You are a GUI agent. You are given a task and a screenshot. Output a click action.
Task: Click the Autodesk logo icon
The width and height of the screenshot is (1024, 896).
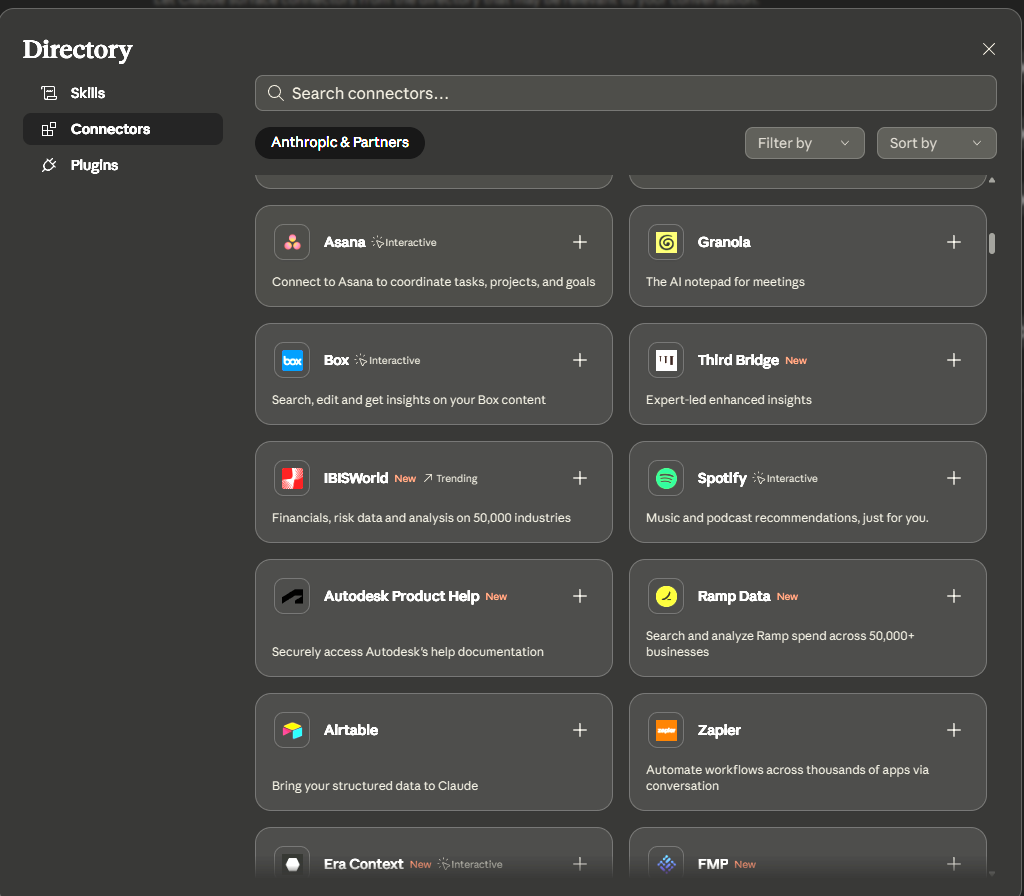tap(292, 596)
